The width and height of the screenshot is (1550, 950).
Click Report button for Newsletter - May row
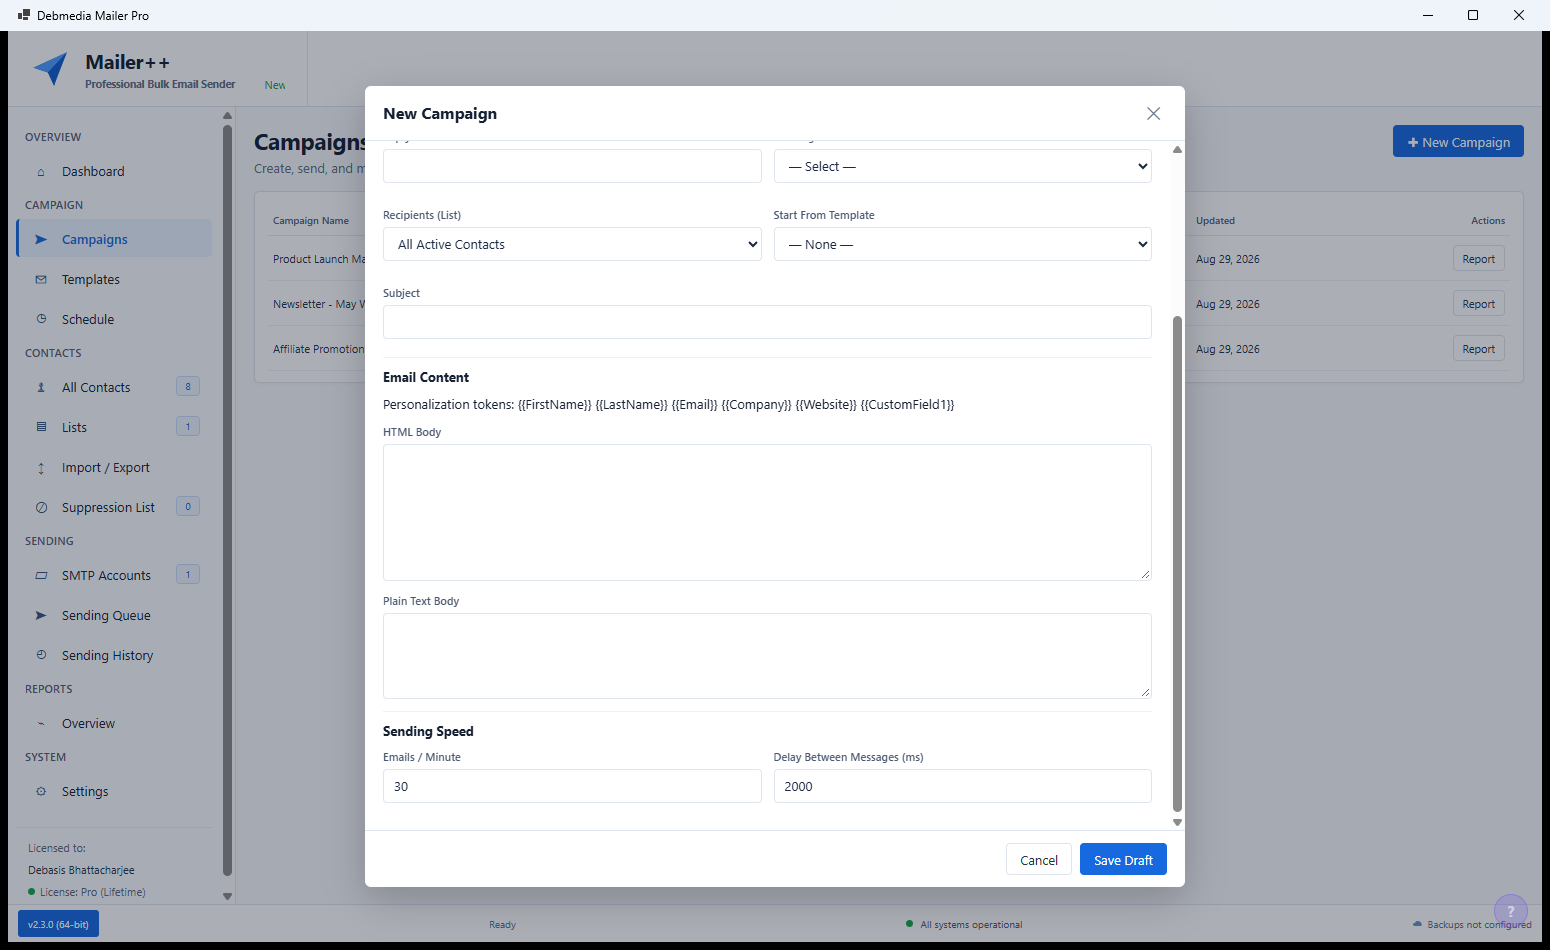point(1478,304)
